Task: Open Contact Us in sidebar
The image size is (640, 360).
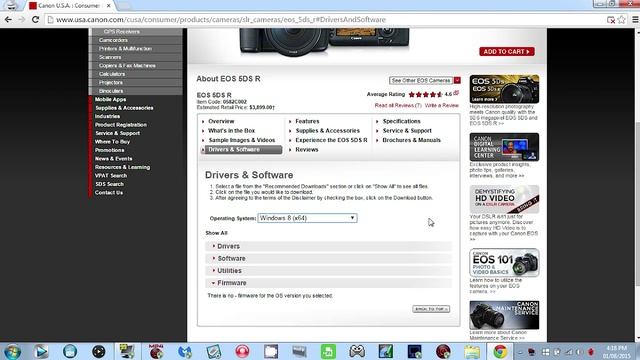Action: (x=109, y=193)
